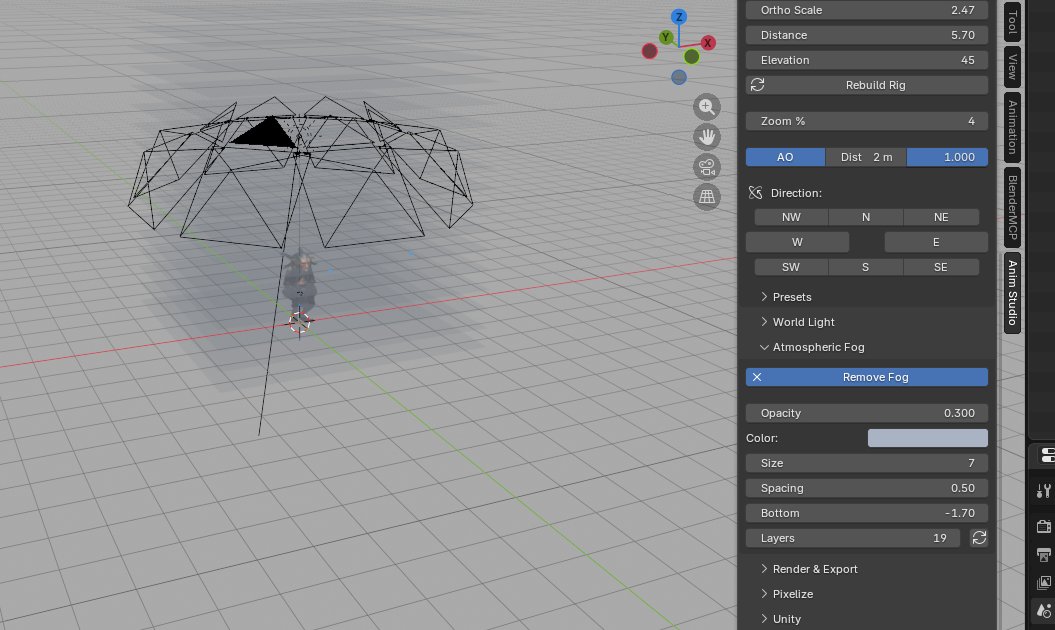Image resolution: width=1055 pixels, height=630 pixels.
Task: Open the Tool sidebar tab
Action: tap(1012, 22)
